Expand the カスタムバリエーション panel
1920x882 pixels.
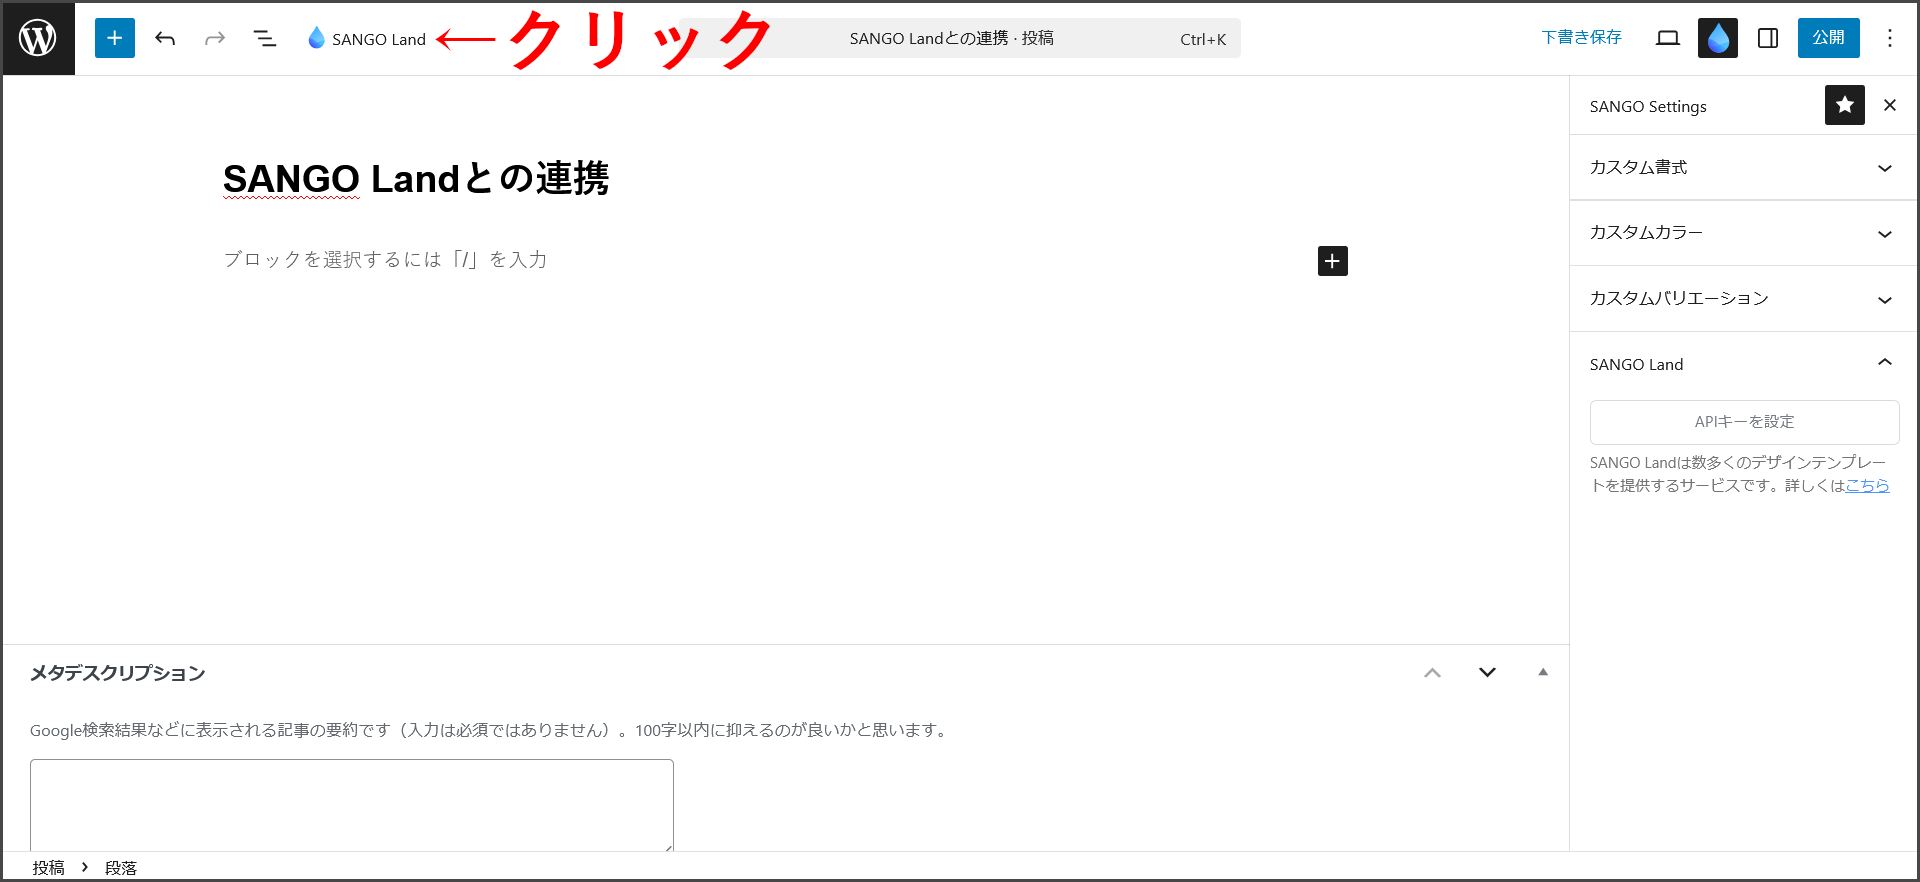[x=1744, y=299]
